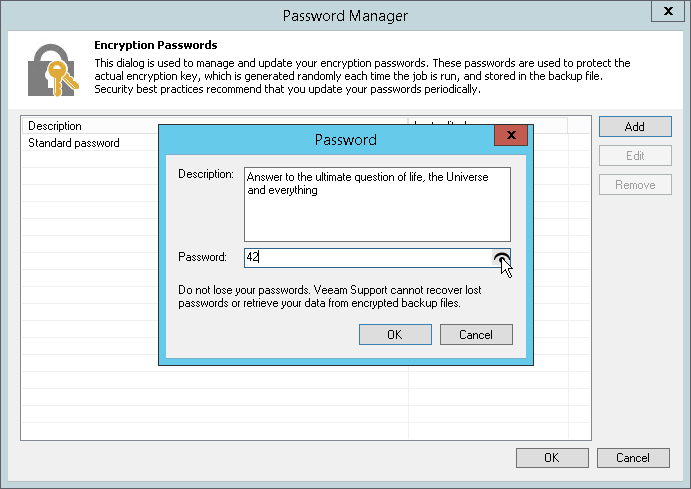
Task: Click the padlock and keys icon
Action: [x=51, y=69]
